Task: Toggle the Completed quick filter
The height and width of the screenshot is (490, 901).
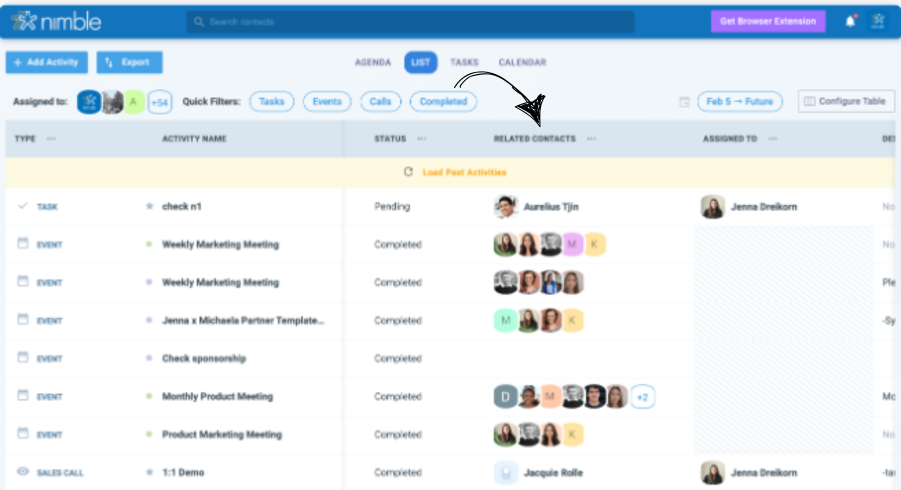Action: click(x=443, y=102)
